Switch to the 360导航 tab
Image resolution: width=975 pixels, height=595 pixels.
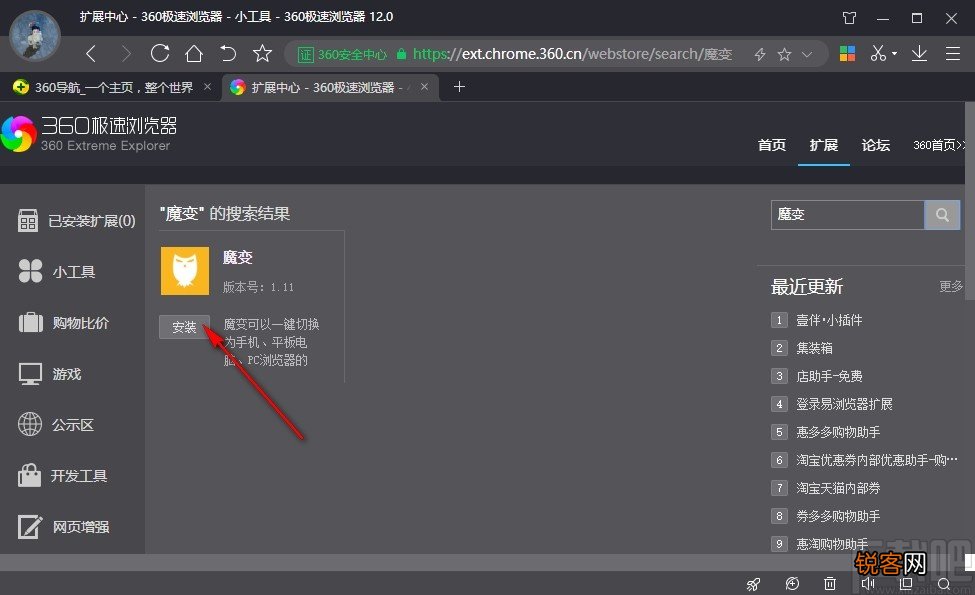pos(110,87)
